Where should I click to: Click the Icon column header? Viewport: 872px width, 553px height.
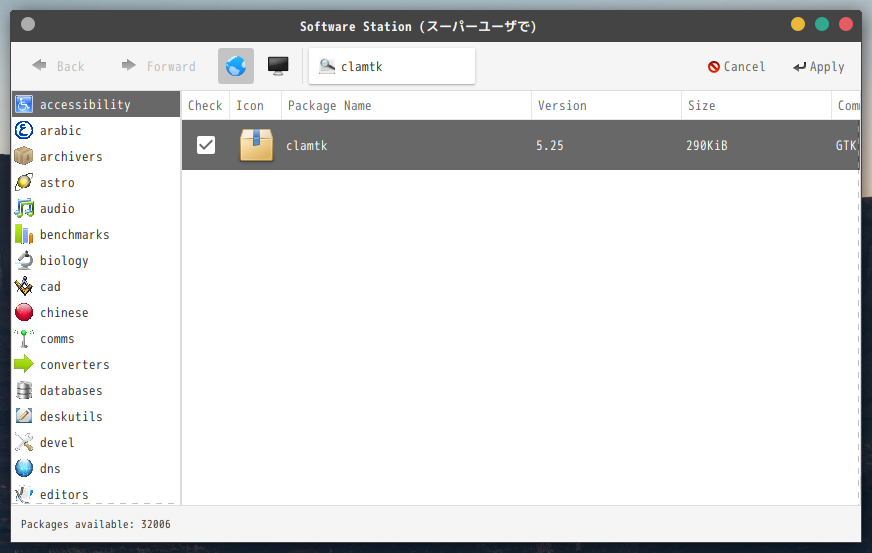coord(255,106)
